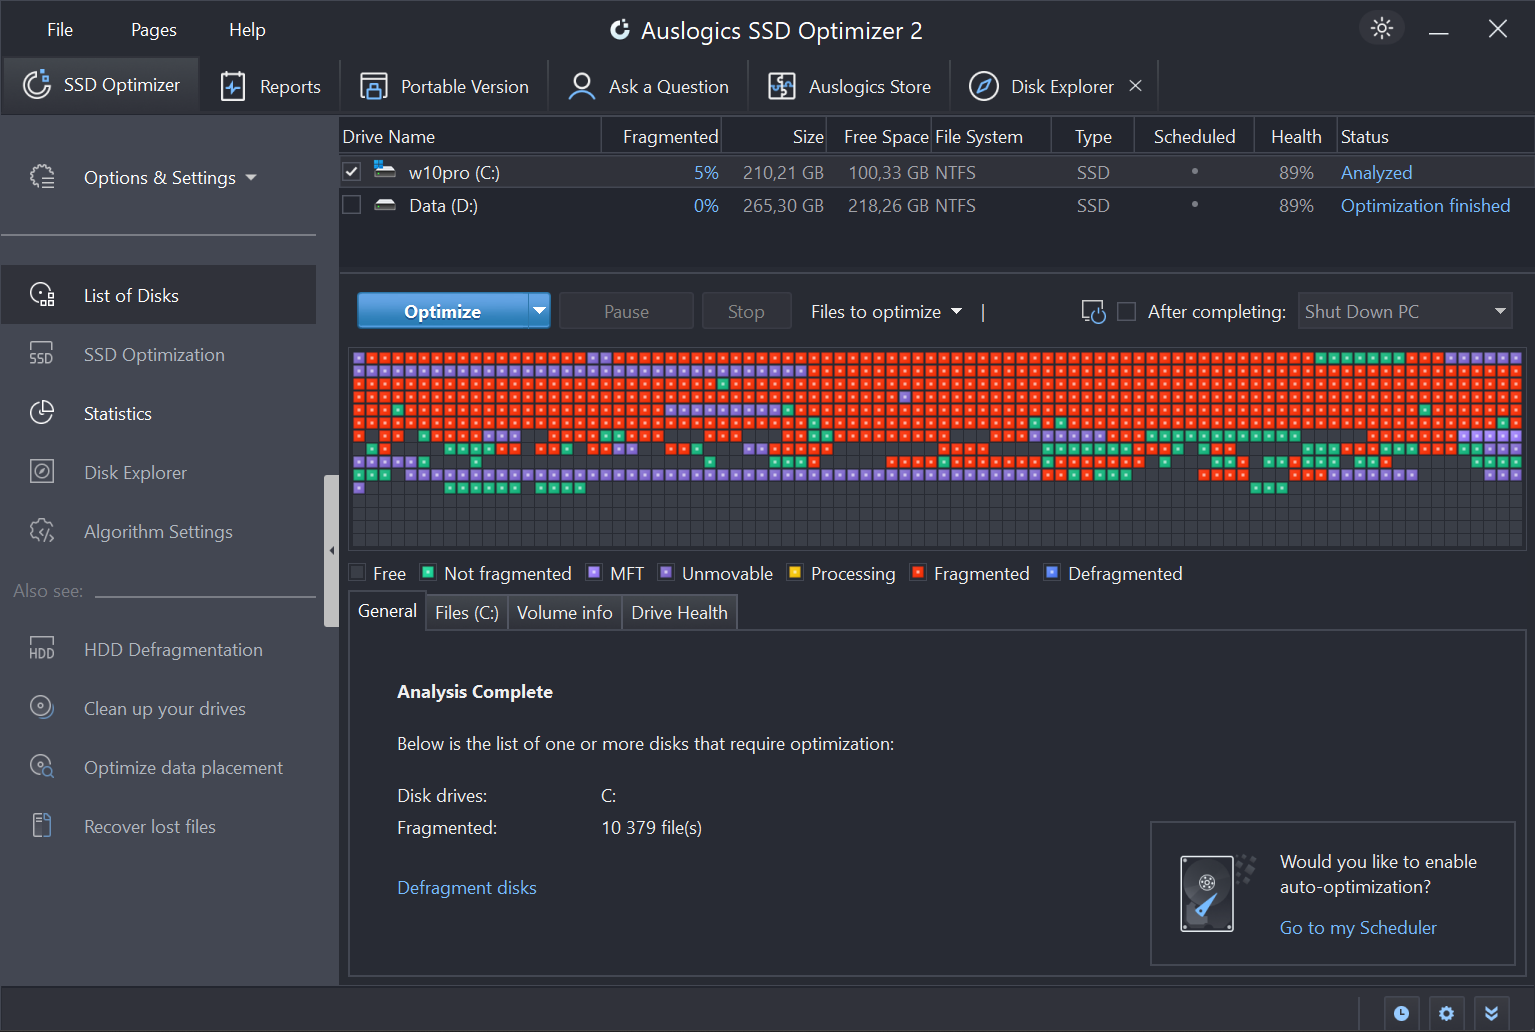Image resolution: width=1535 pixels, height=1032 pixels.
Task: Switch to the General tab
Action: 387,611
